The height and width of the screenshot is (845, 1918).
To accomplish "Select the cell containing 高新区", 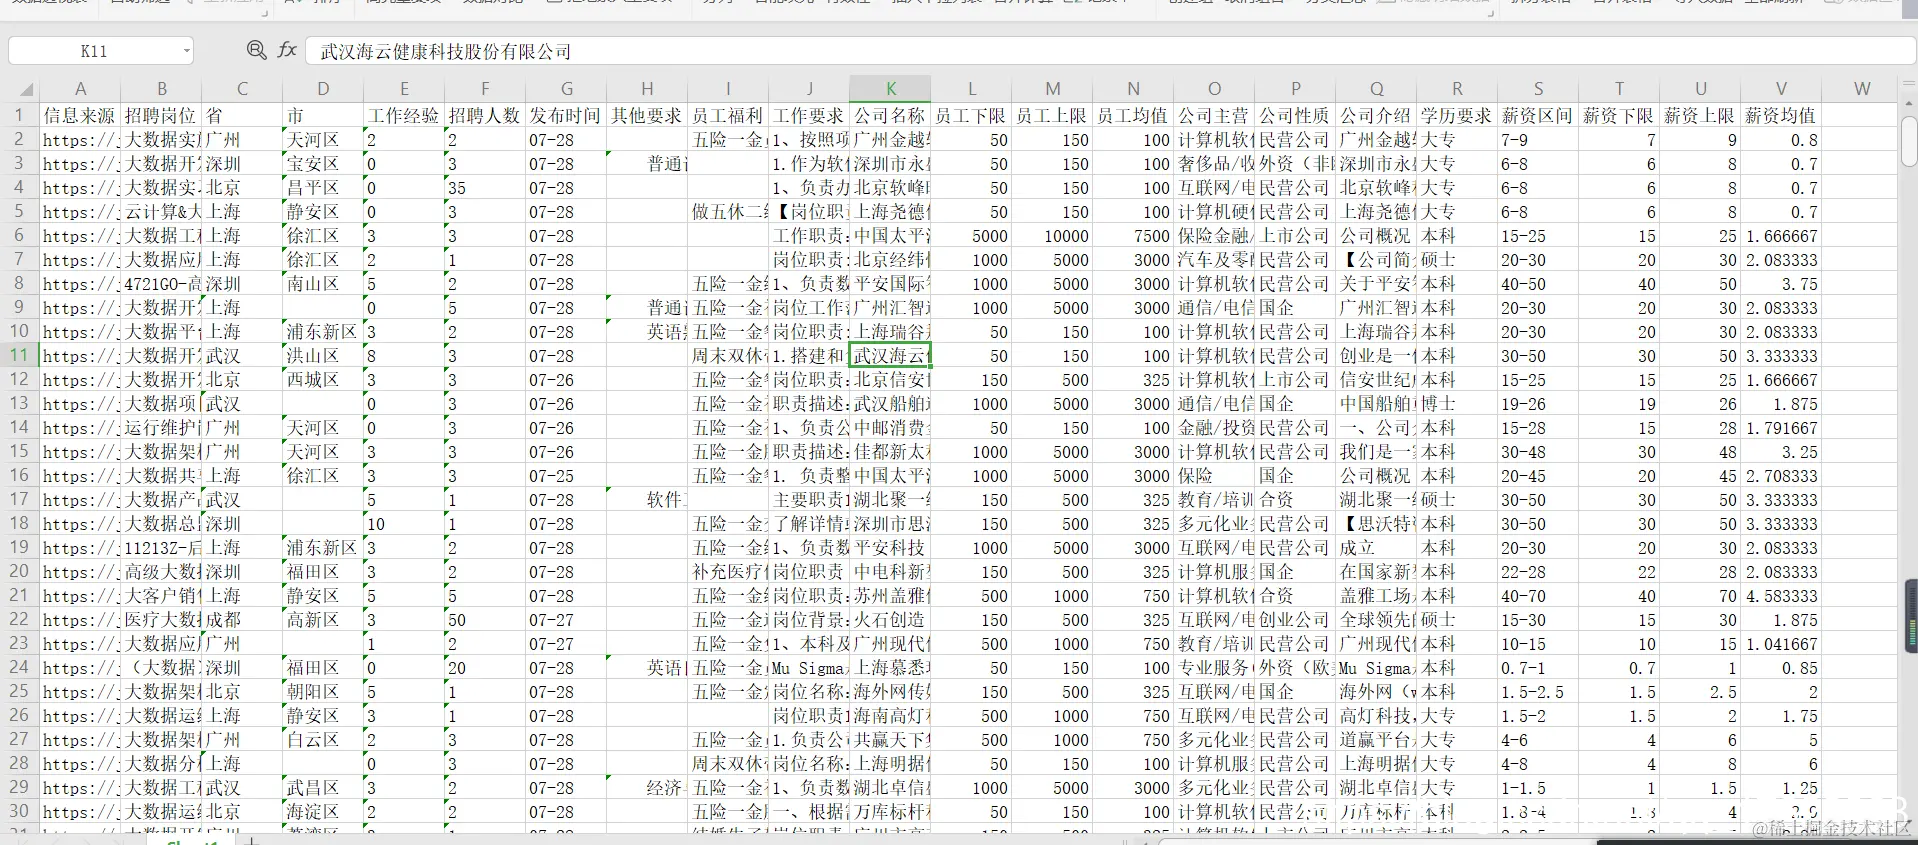I will (323, 620).
